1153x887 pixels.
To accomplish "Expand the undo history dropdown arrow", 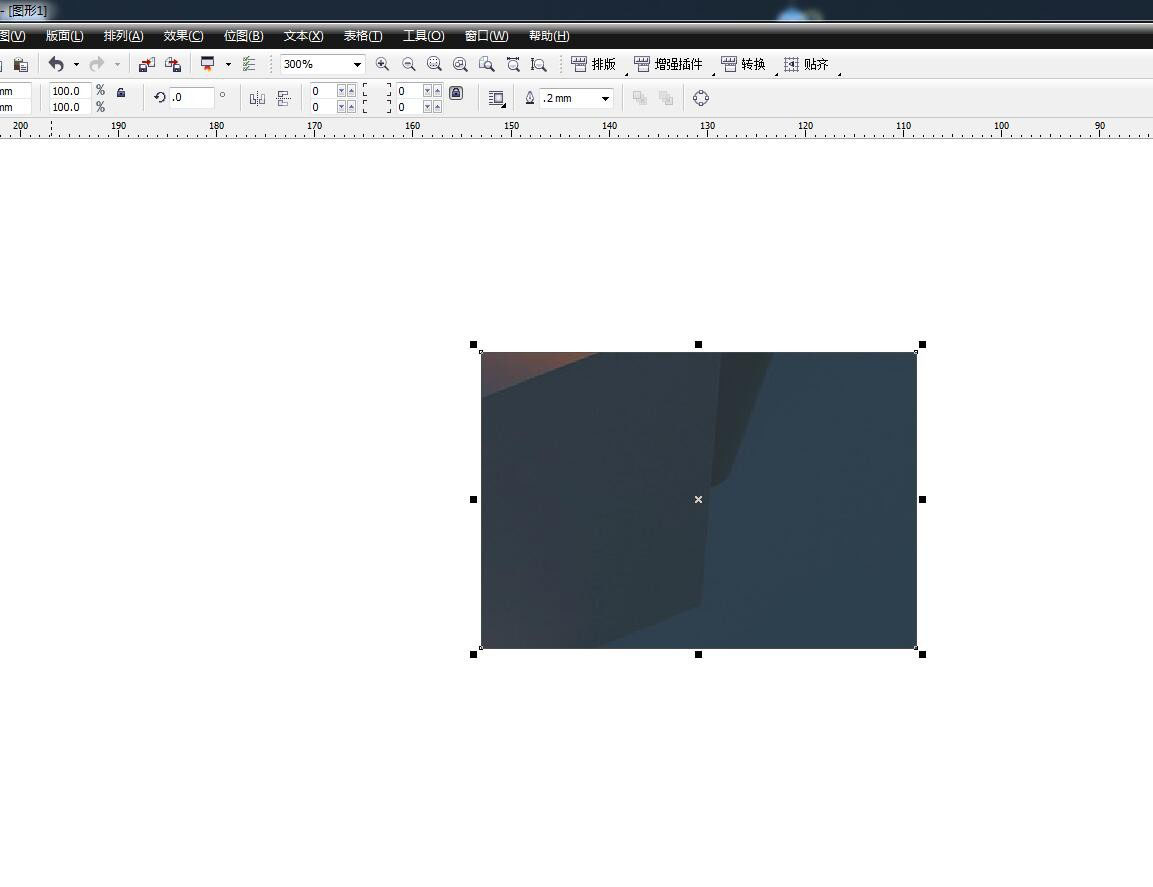I will click(x=76, y=65).
